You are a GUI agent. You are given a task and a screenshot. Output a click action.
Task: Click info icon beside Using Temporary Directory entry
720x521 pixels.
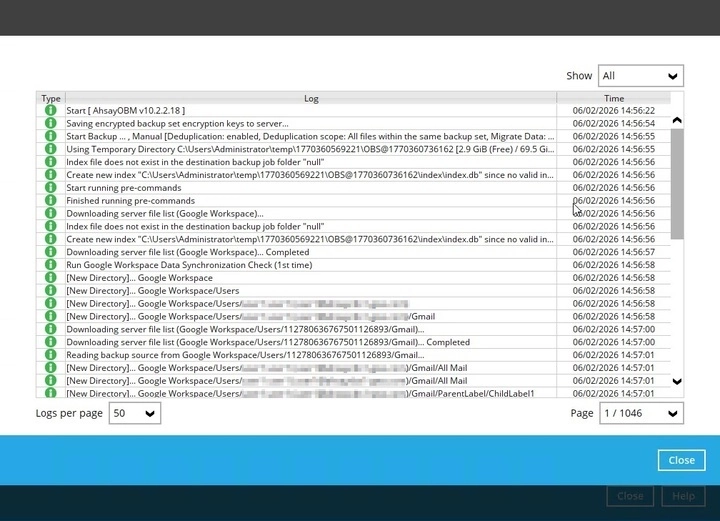point(50,149)
